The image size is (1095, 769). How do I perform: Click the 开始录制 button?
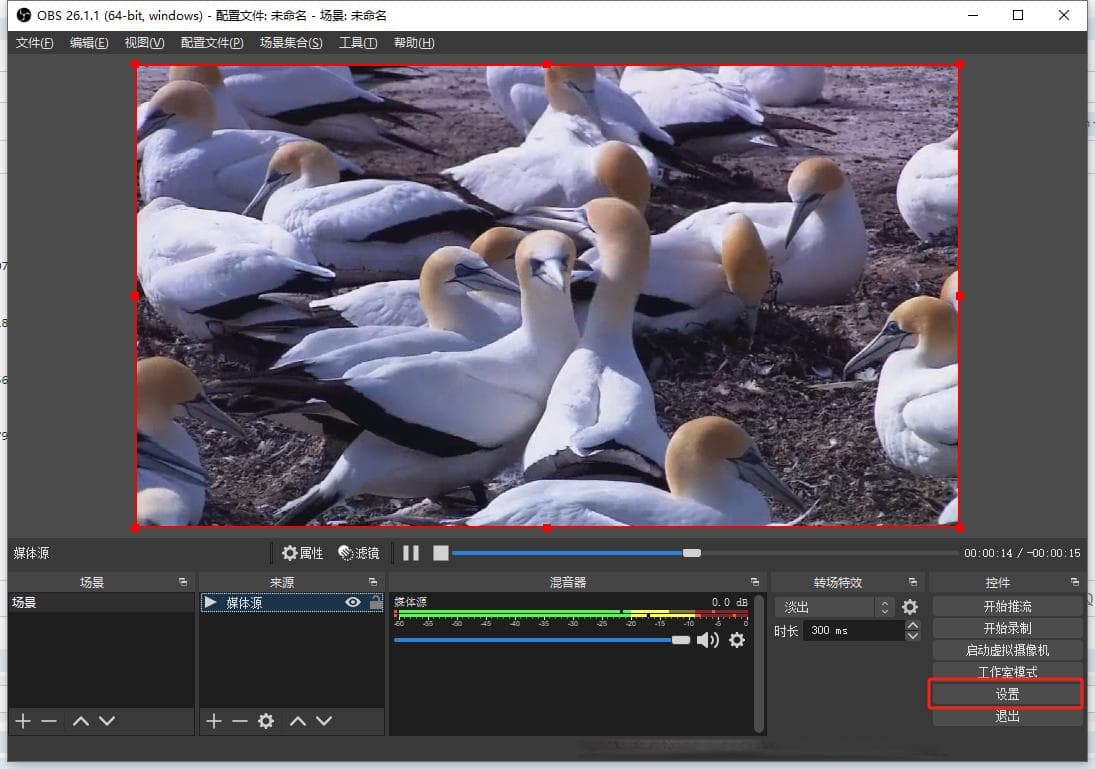click(1007, 628)
